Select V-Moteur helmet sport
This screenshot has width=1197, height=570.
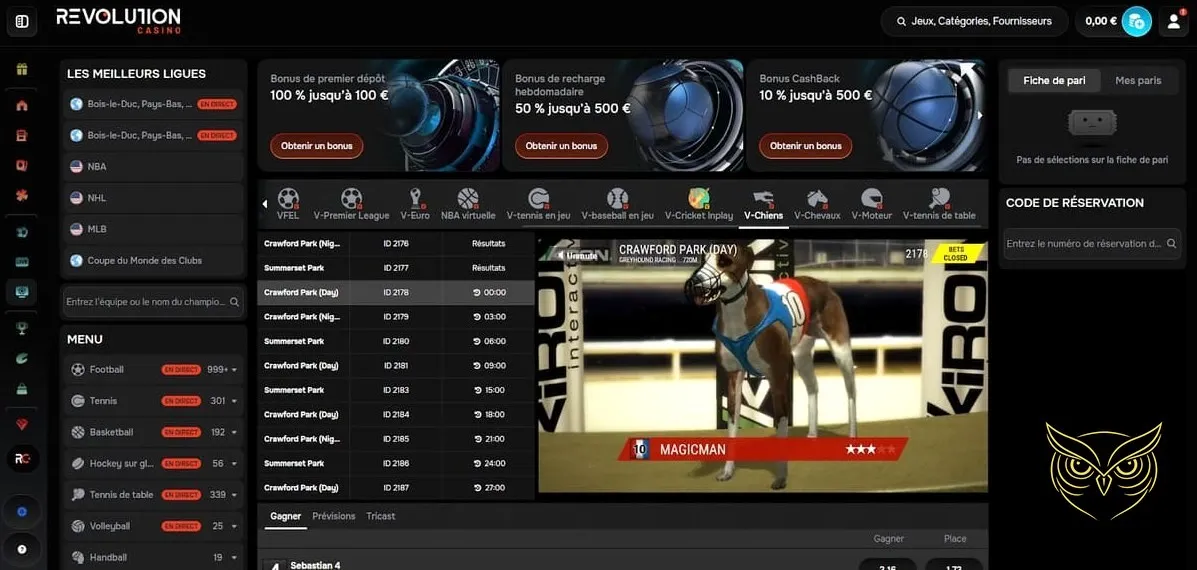[x=871, y=204]
